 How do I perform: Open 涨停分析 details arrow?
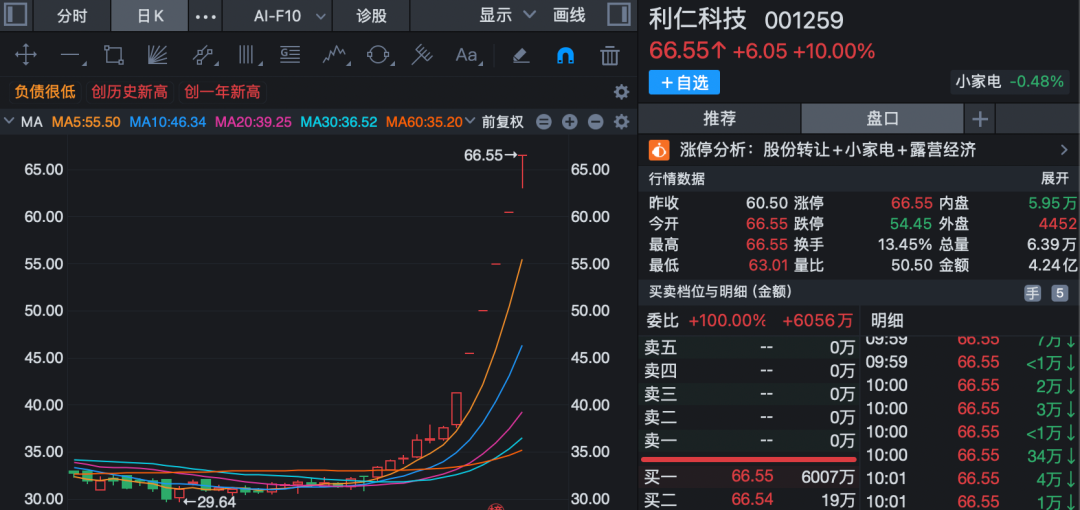pyautogui.click(x=1064, y=150)
